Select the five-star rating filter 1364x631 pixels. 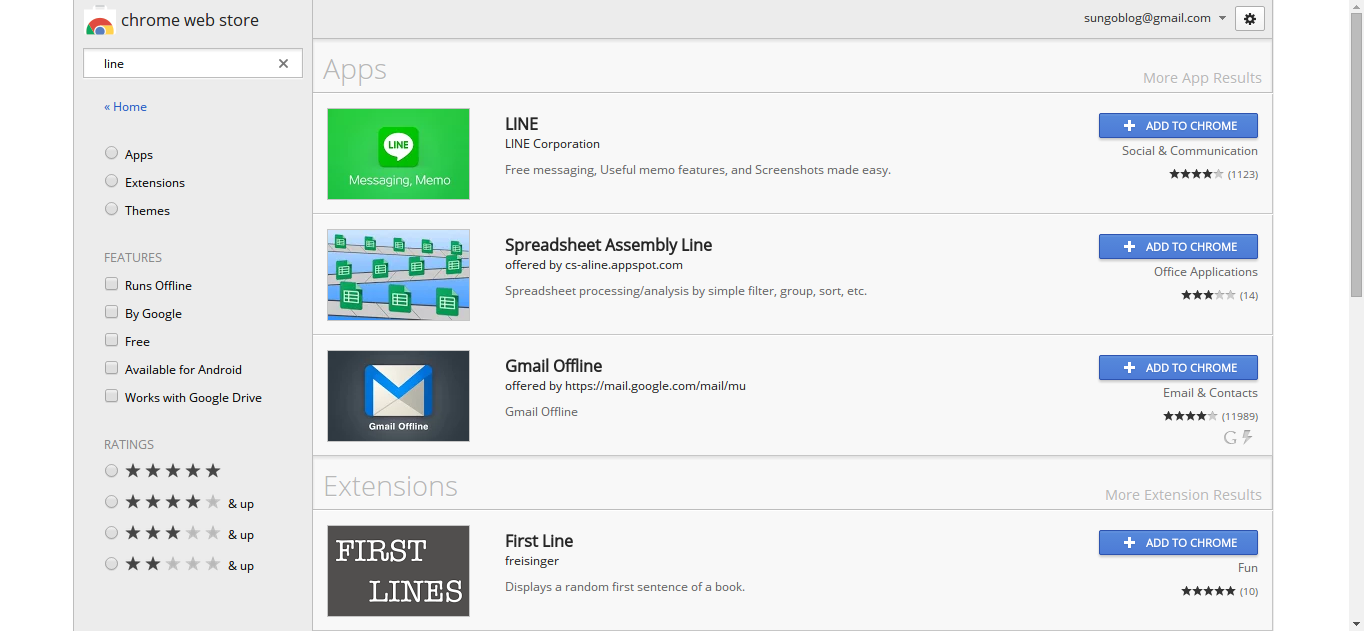[111, 470]
